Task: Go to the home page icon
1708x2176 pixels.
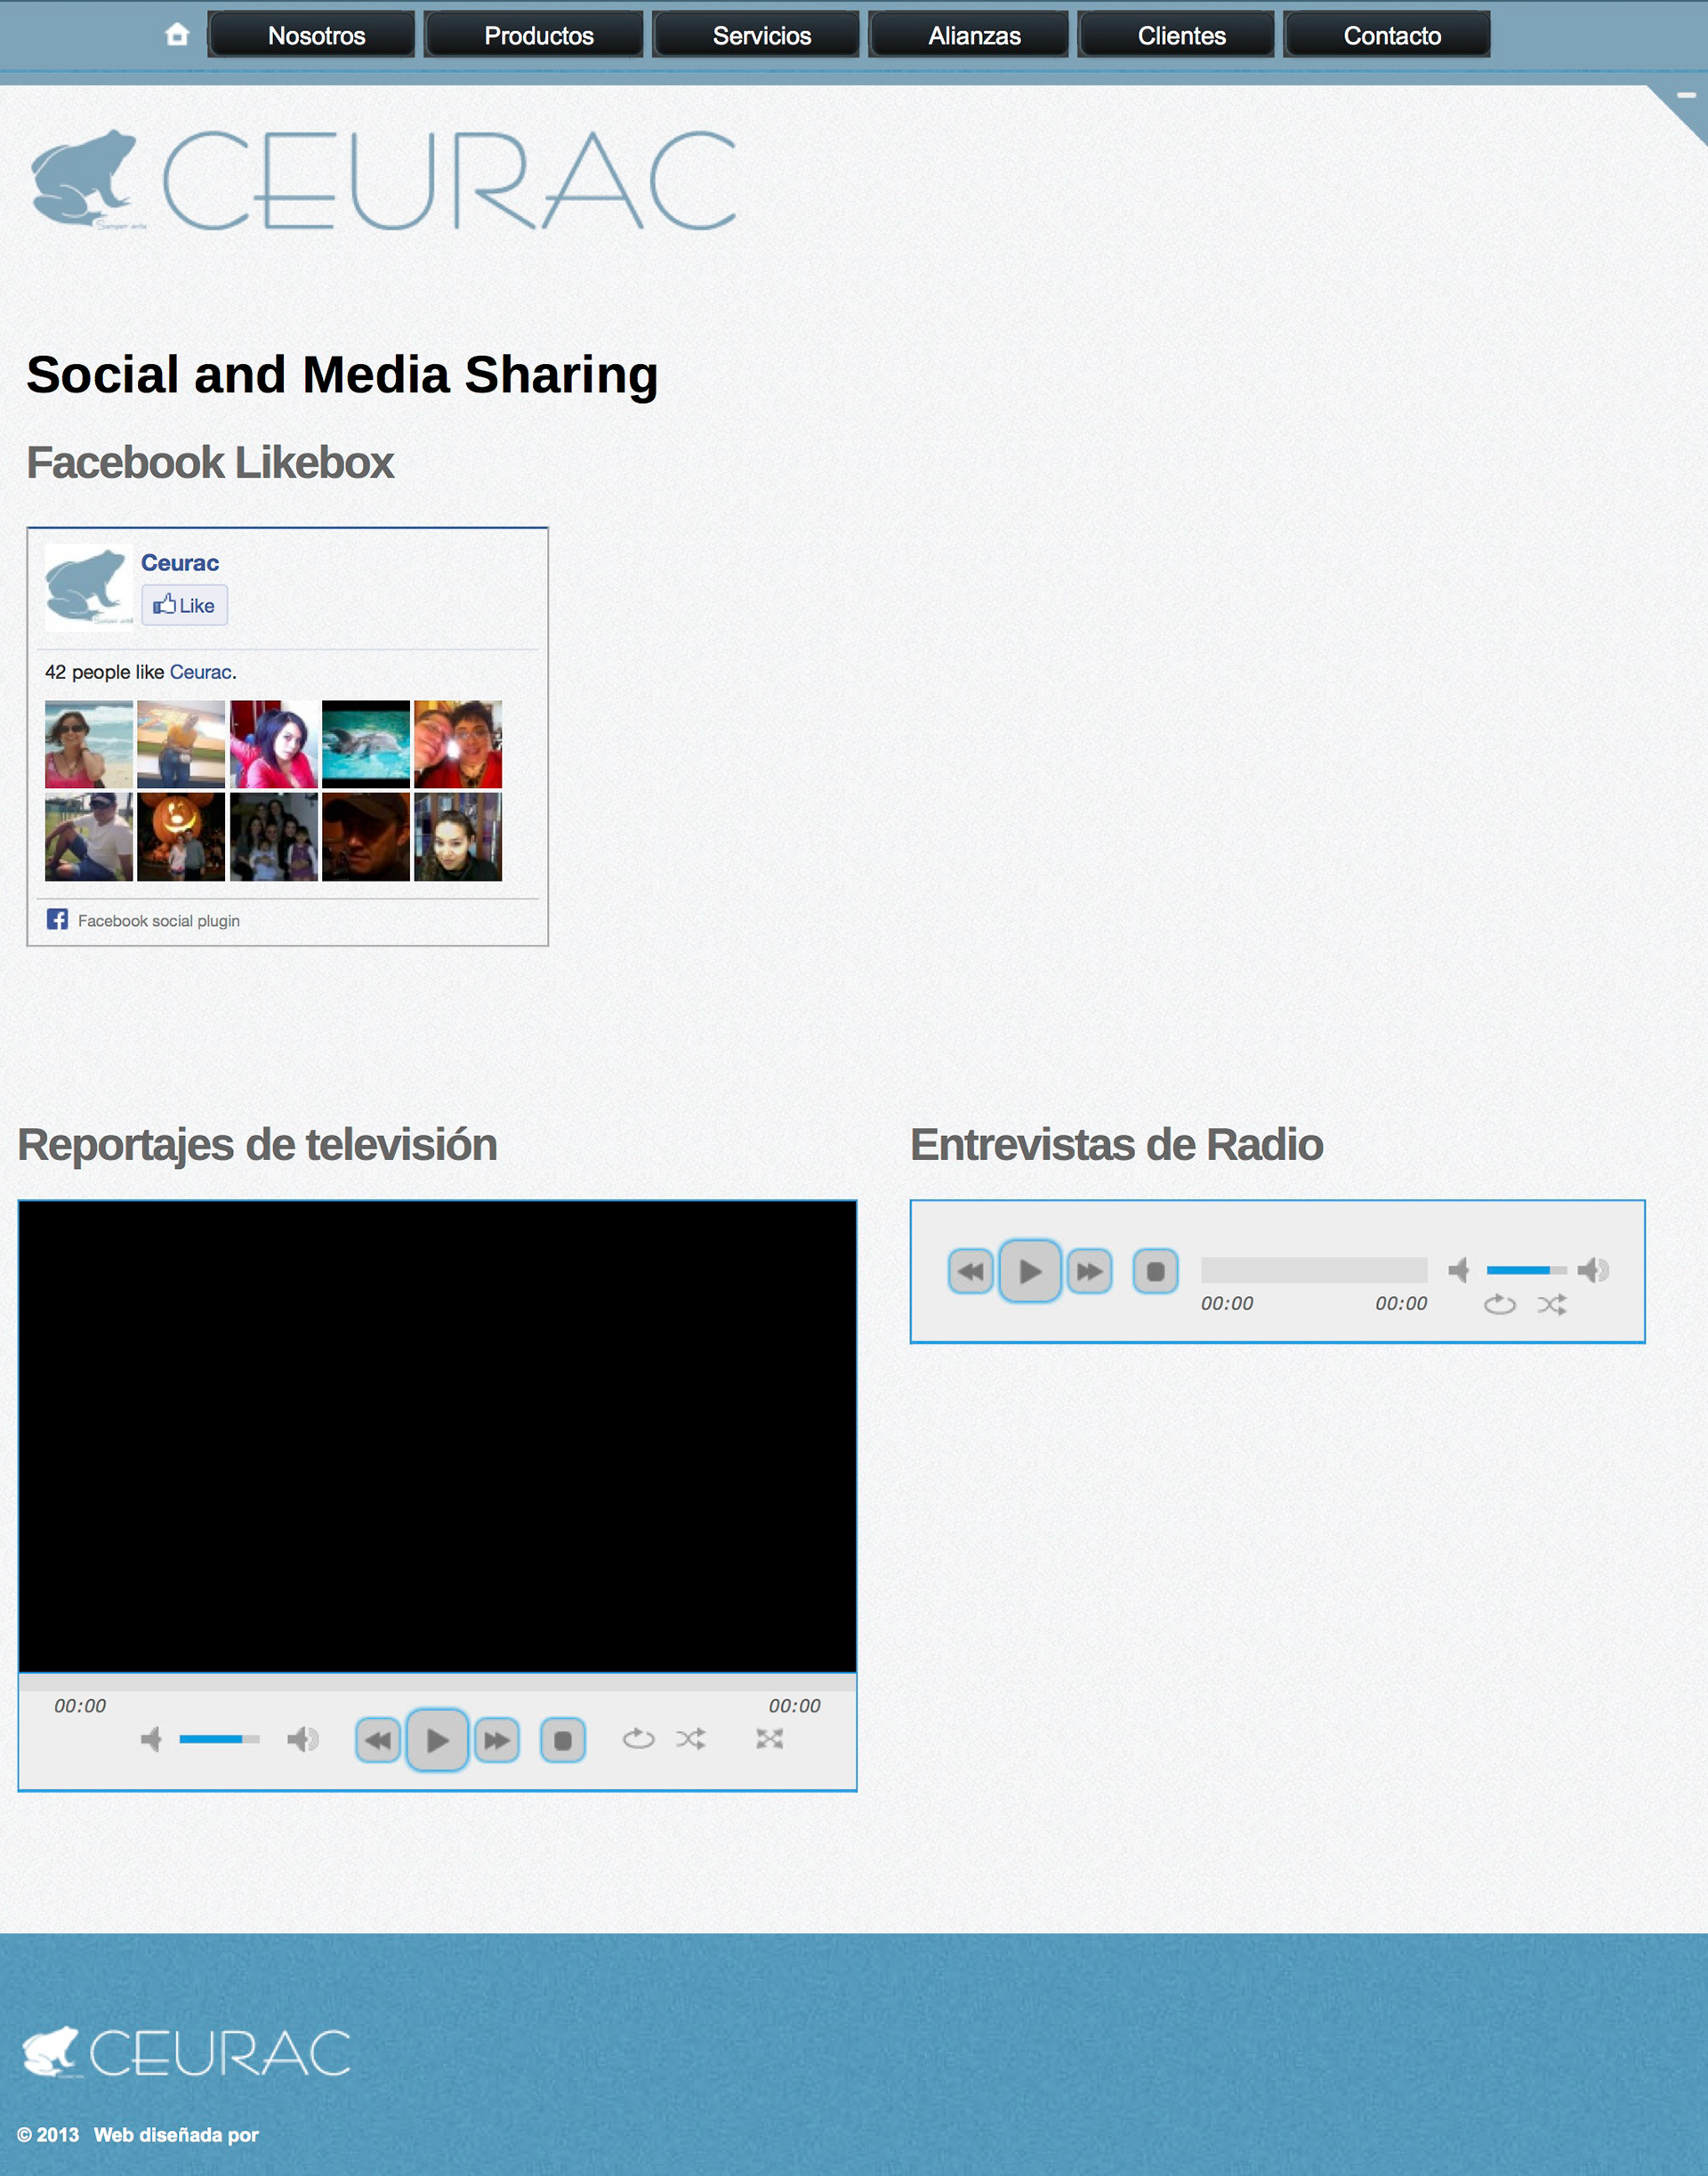Action: click(x=177, y=34)
